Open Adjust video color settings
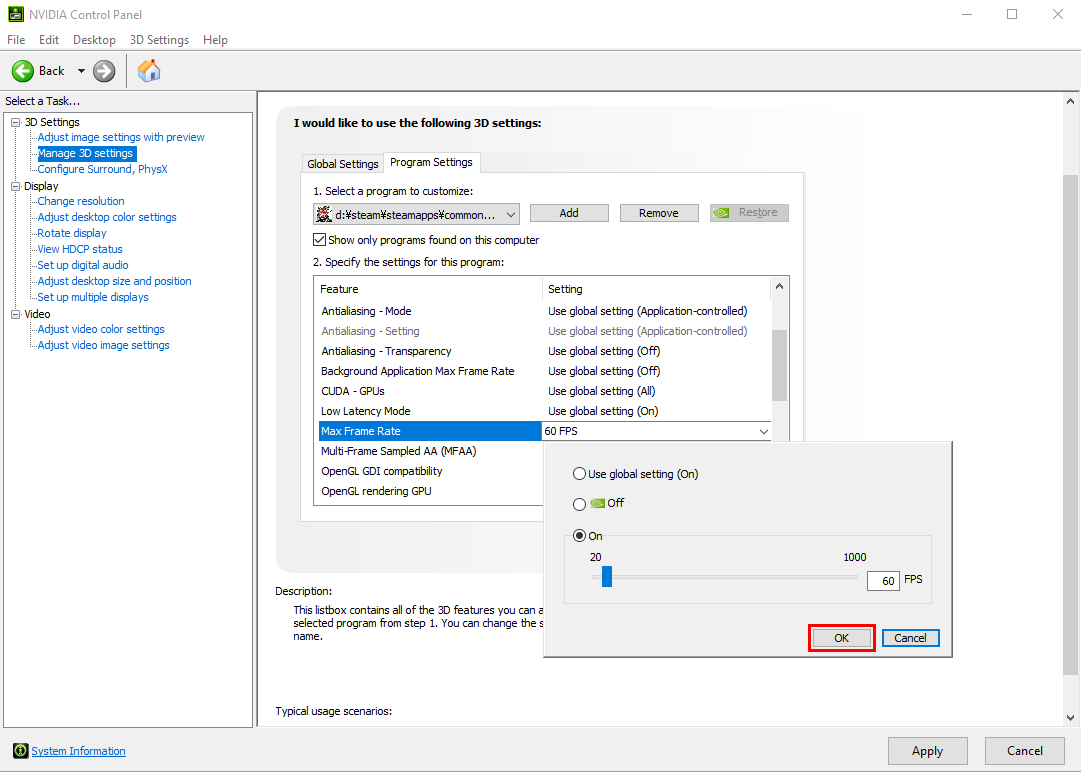 click(101, 329)
